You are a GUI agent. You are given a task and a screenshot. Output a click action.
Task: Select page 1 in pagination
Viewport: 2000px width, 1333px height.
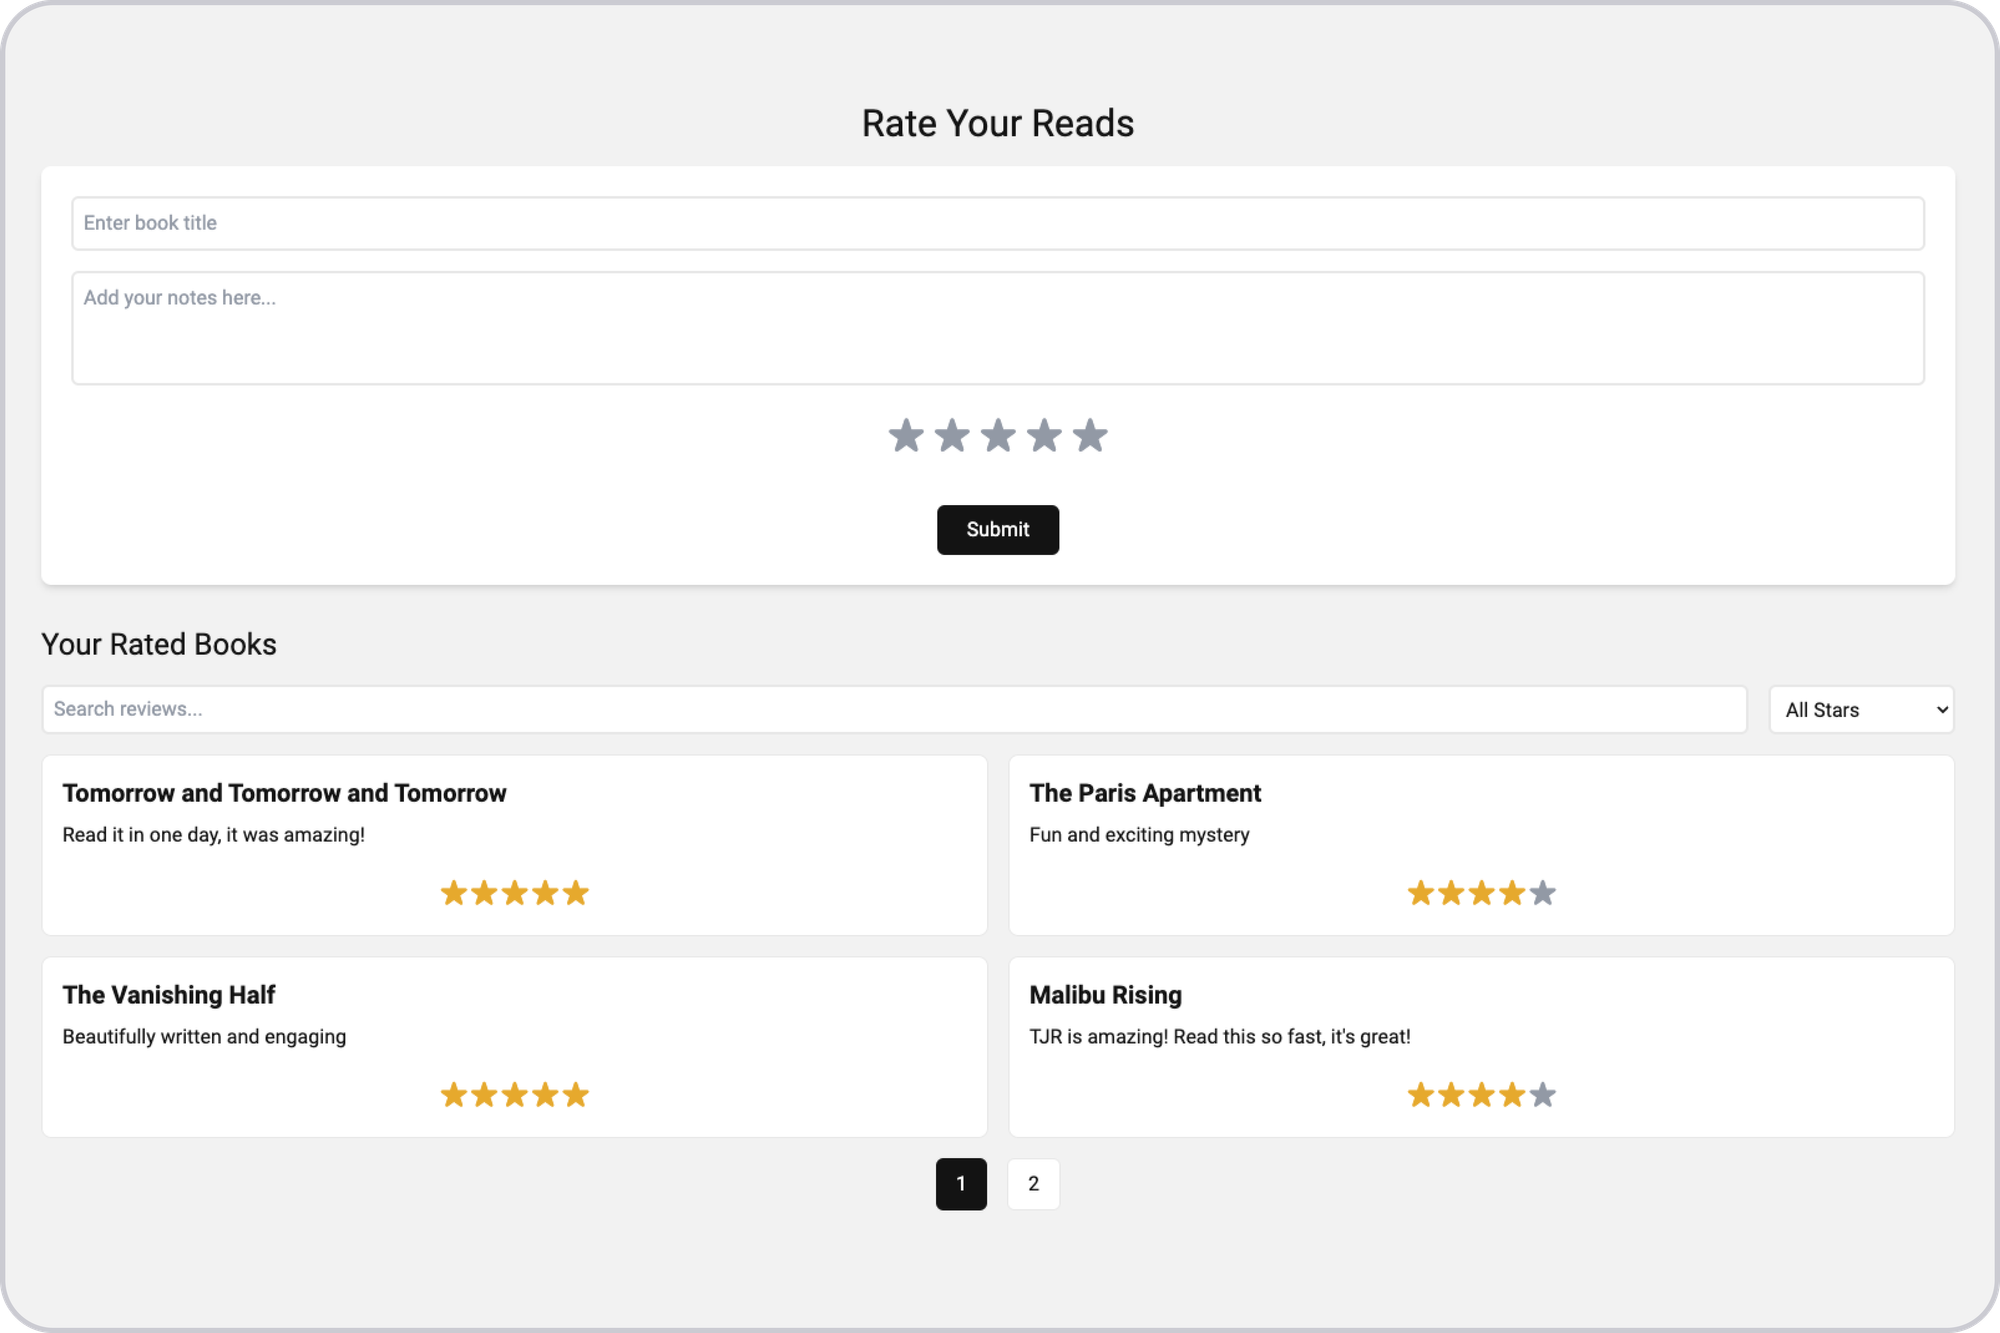click(961, 1184)
